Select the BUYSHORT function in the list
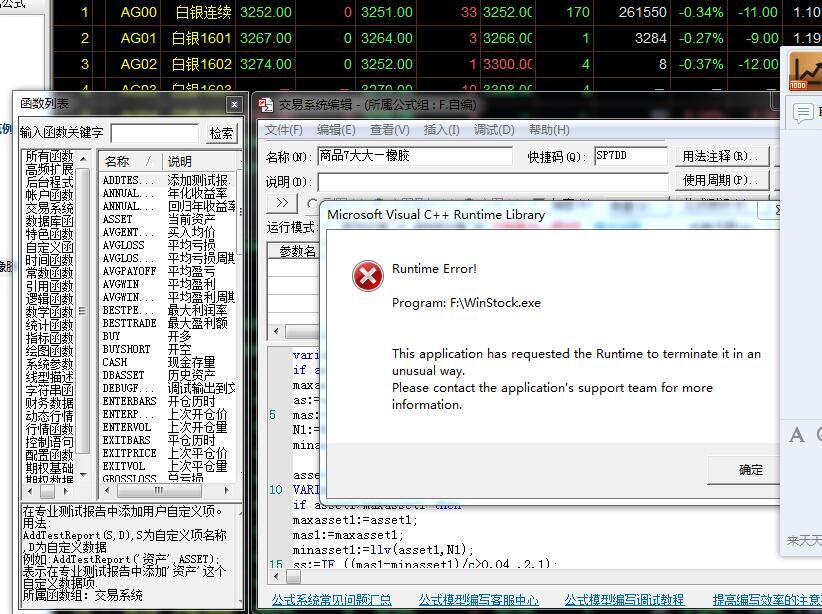The image size is (822, 614). point(125,350)
